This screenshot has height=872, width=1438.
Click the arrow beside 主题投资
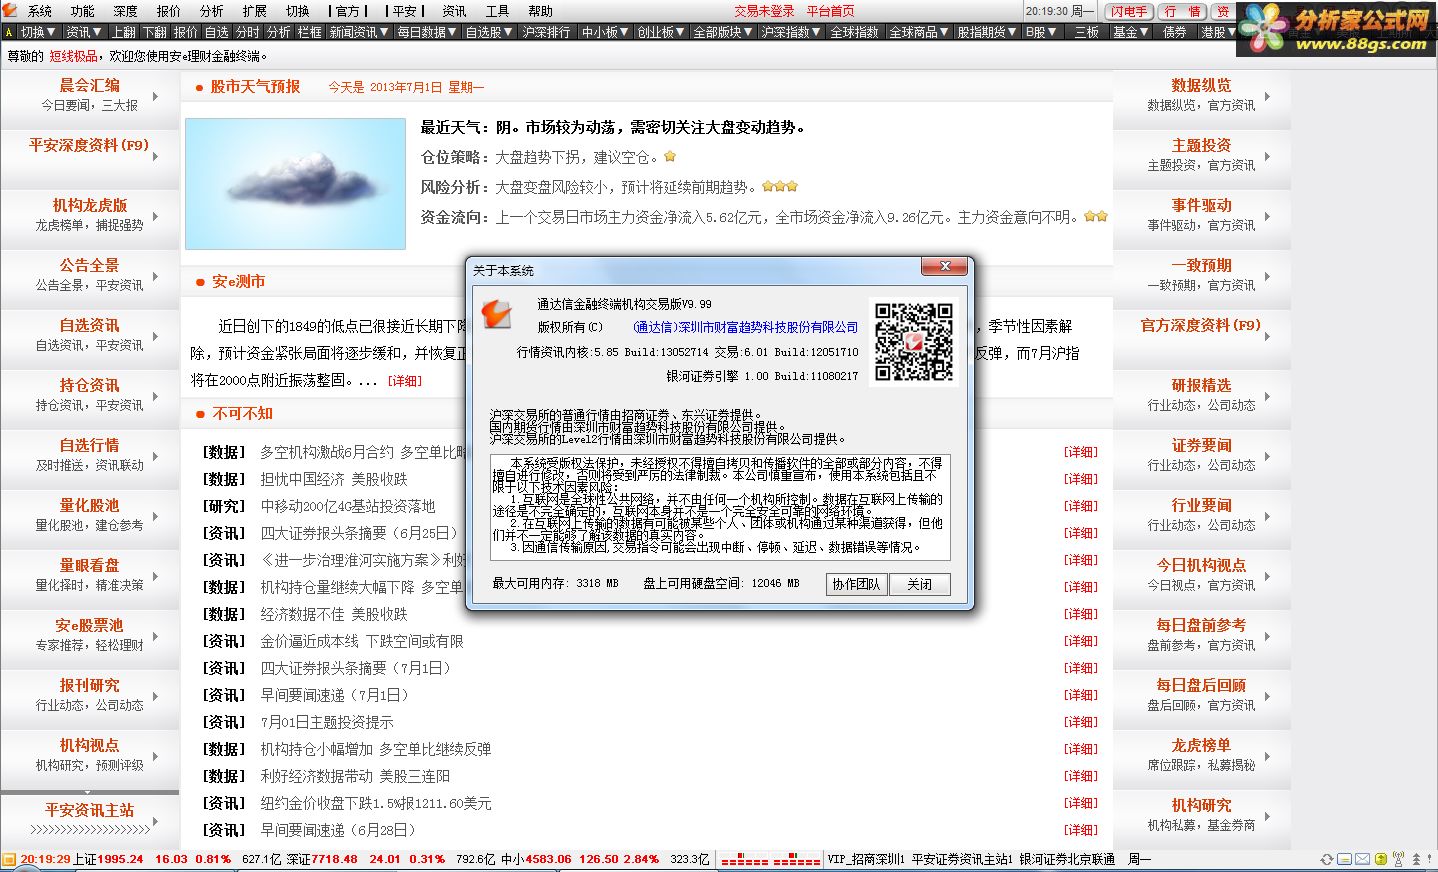(1267, 157)
